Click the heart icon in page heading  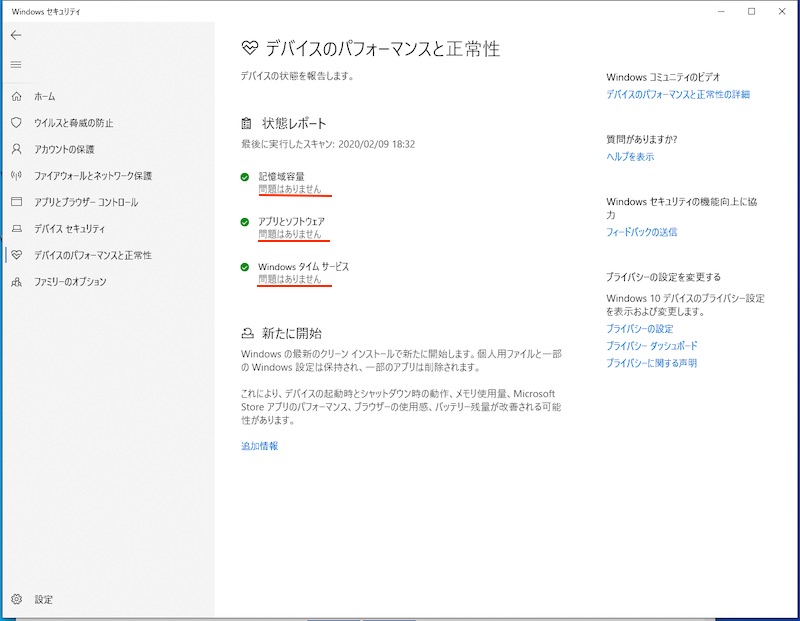pyautogui.click(x=249, y=48)
